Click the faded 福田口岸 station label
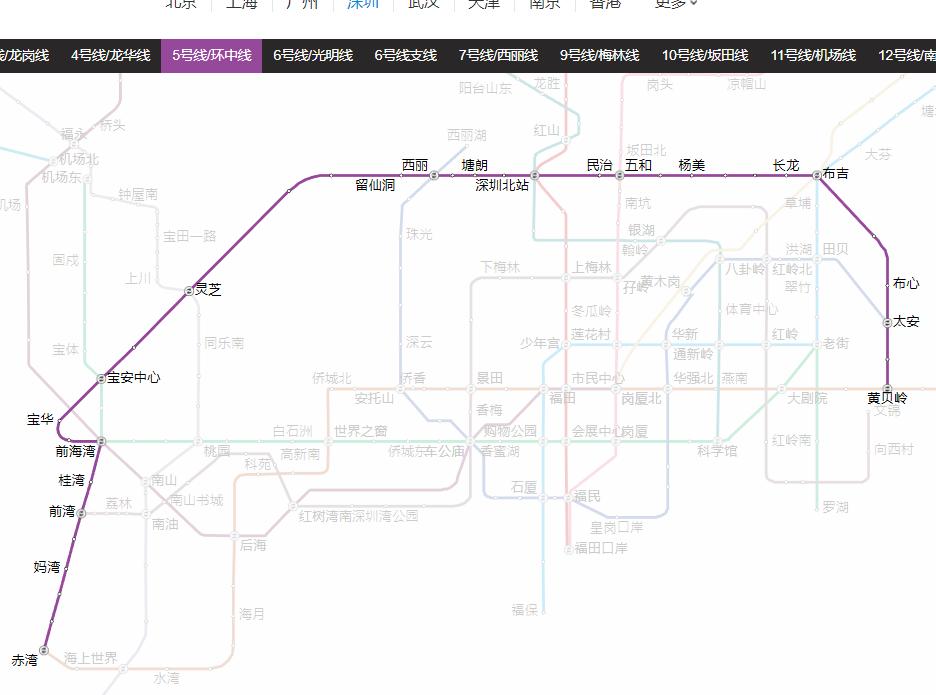 pos(601,548)
